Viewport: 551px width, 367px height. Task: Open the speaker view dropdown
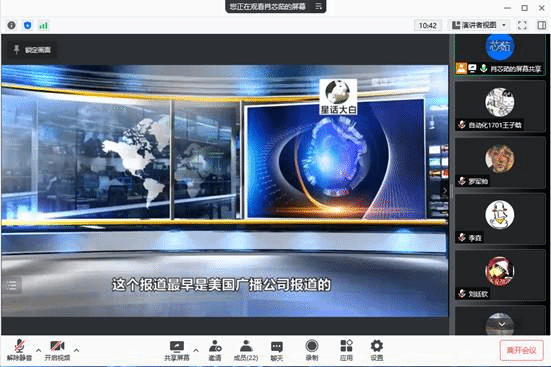[x=479, y=25]
